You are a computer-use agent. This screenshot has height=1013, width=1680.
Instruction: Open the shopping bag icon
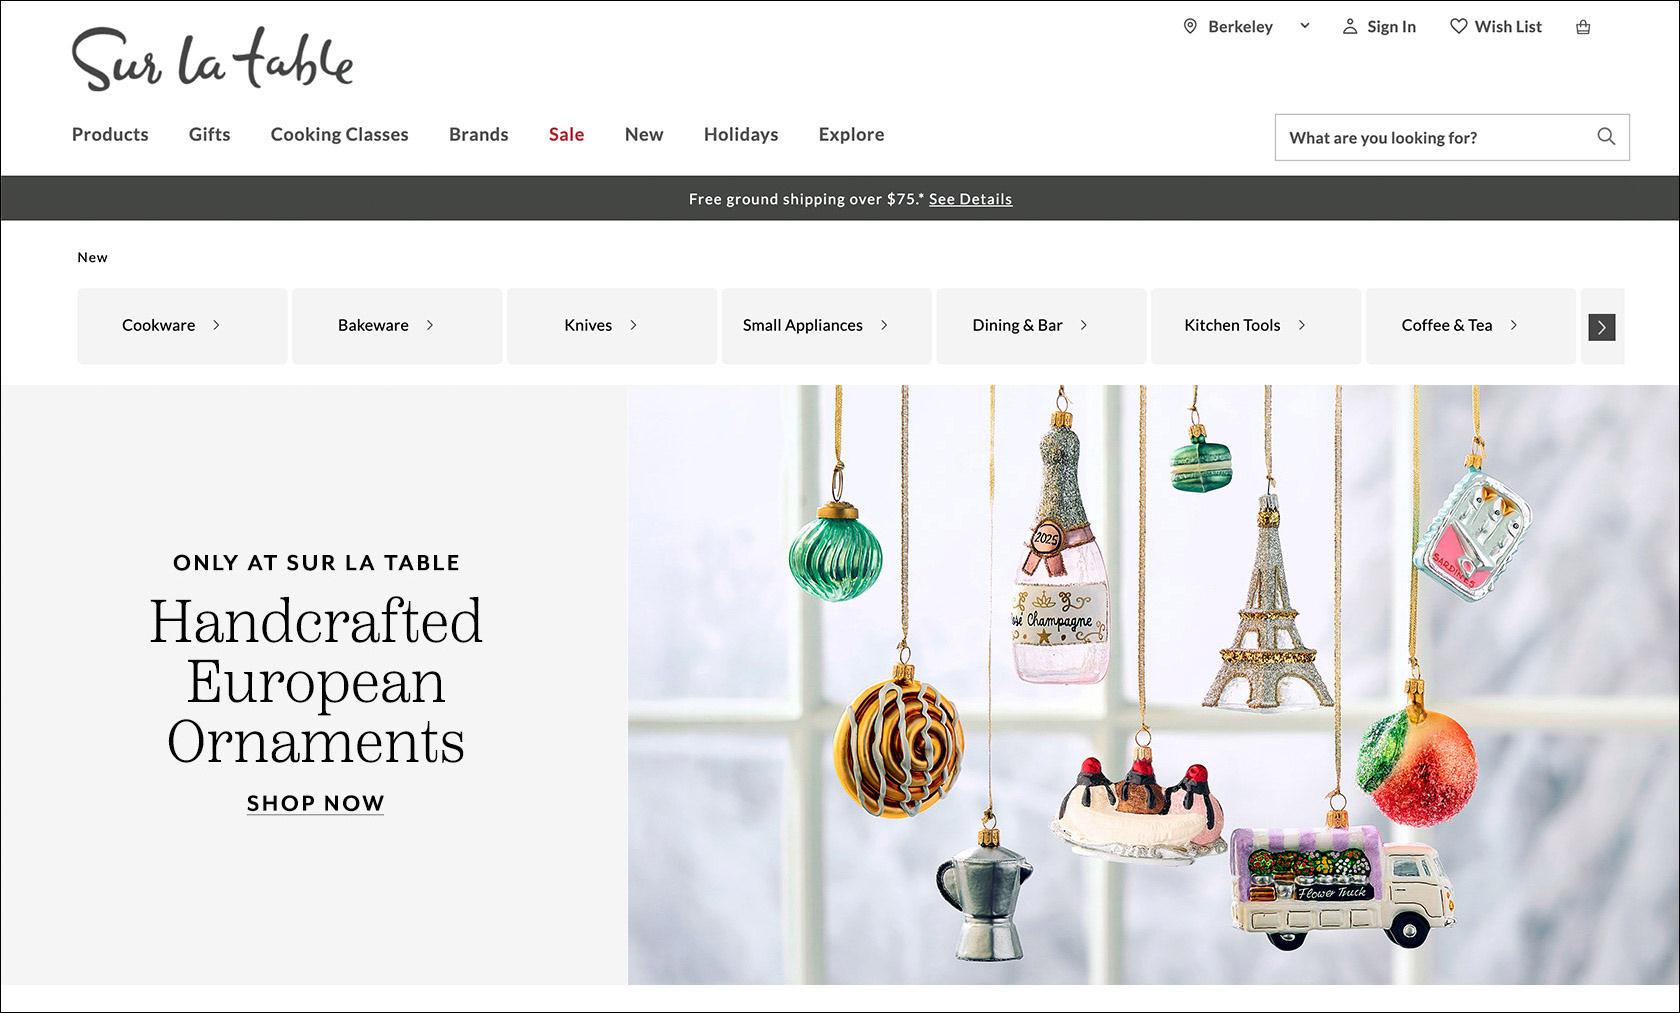[x=1583, y=27]
